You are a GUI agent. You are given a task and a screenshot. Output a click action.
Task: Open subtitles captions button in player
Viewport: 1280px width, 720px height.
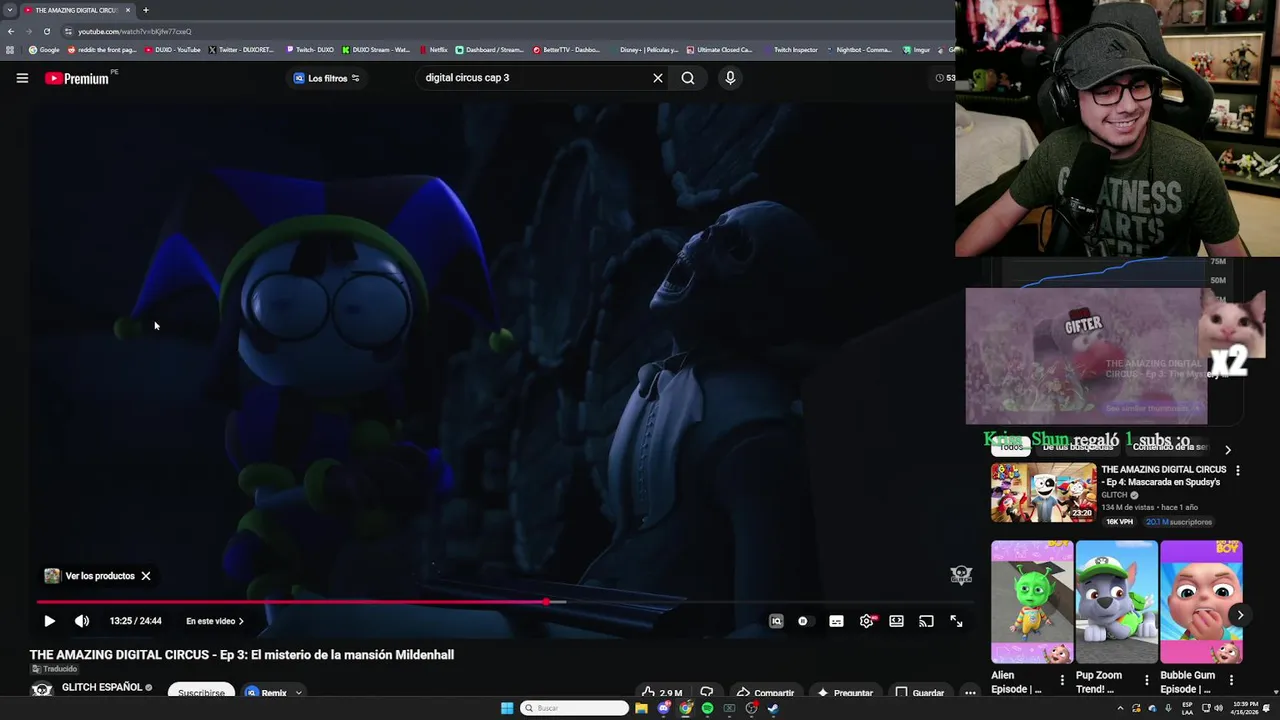click(836, 621)
